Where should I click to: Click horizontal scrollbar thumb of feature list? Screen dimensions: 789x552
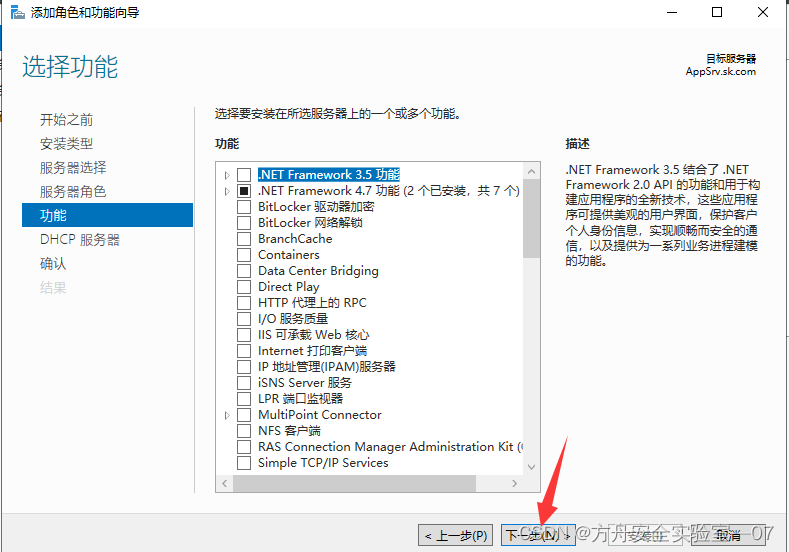(x=354, y=484)
